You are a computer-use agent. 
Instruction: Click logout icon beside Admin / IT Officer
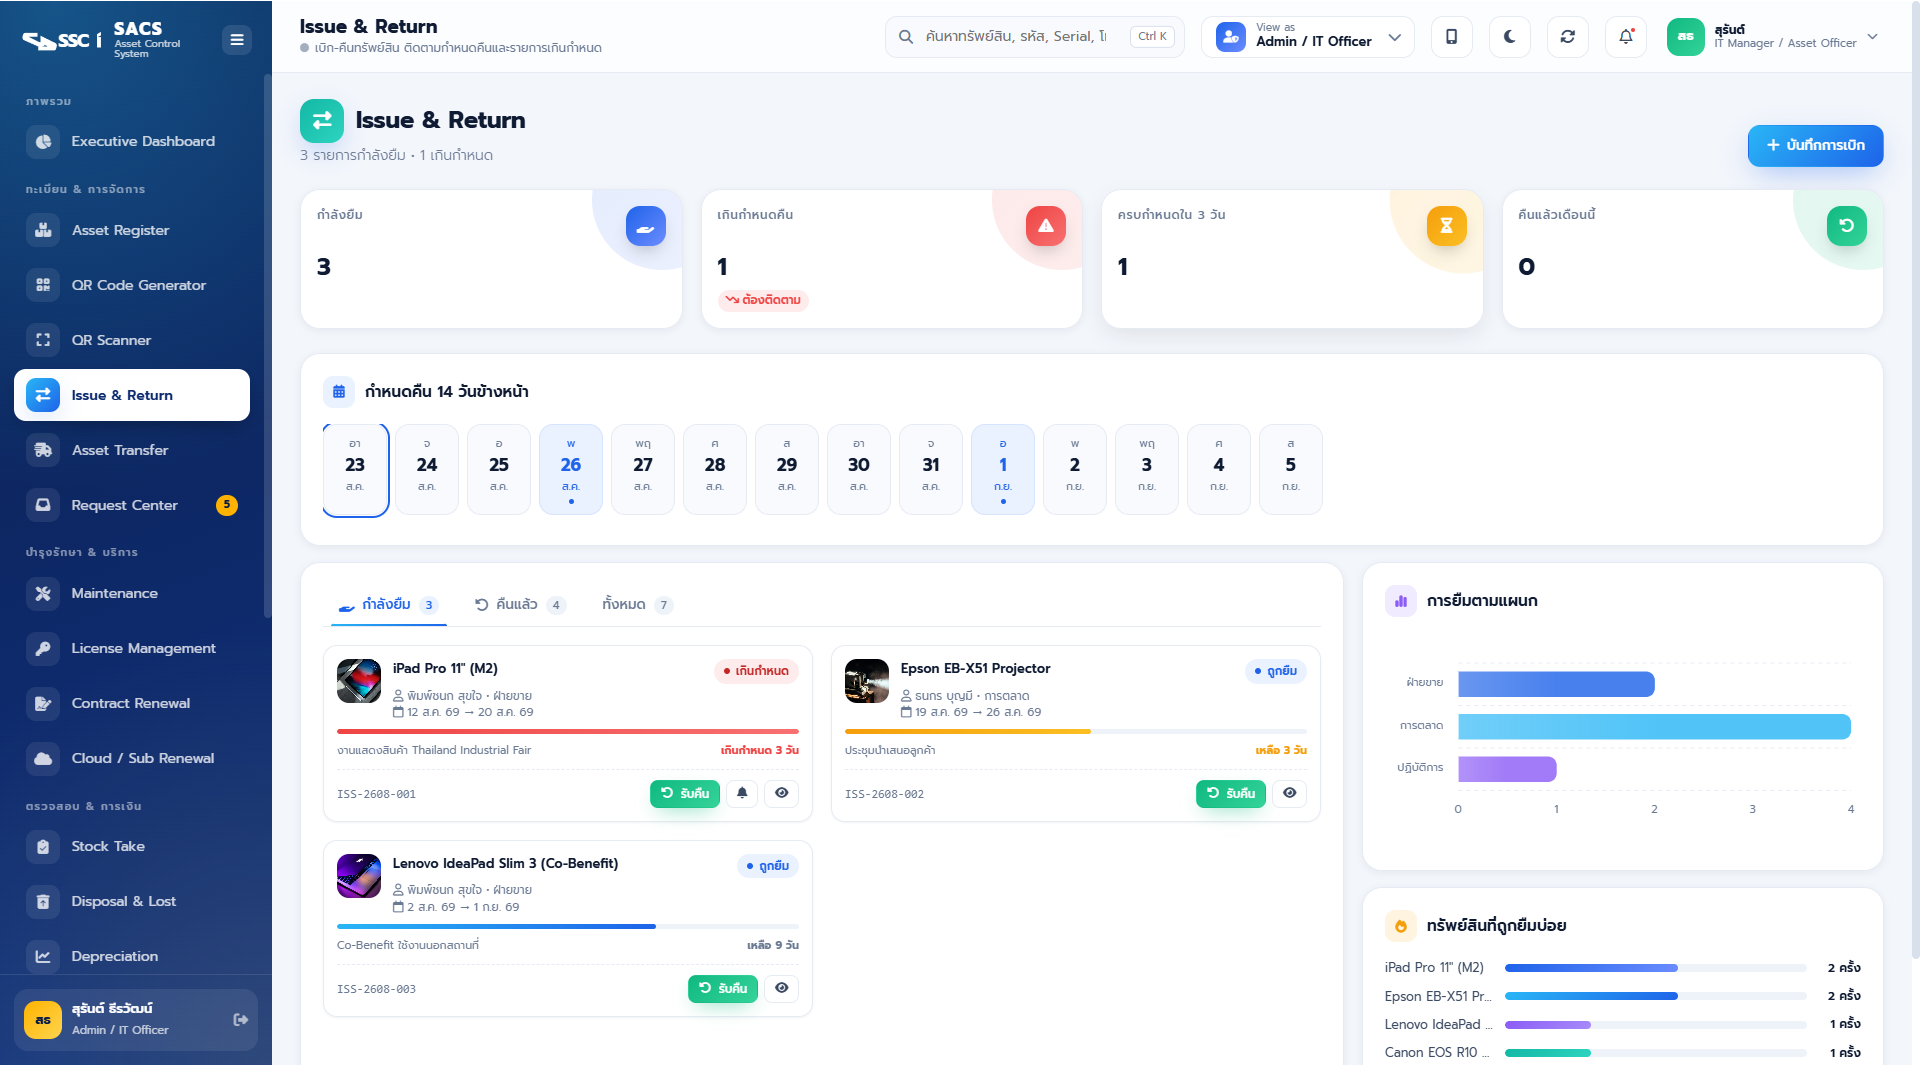pos(241,1019)
